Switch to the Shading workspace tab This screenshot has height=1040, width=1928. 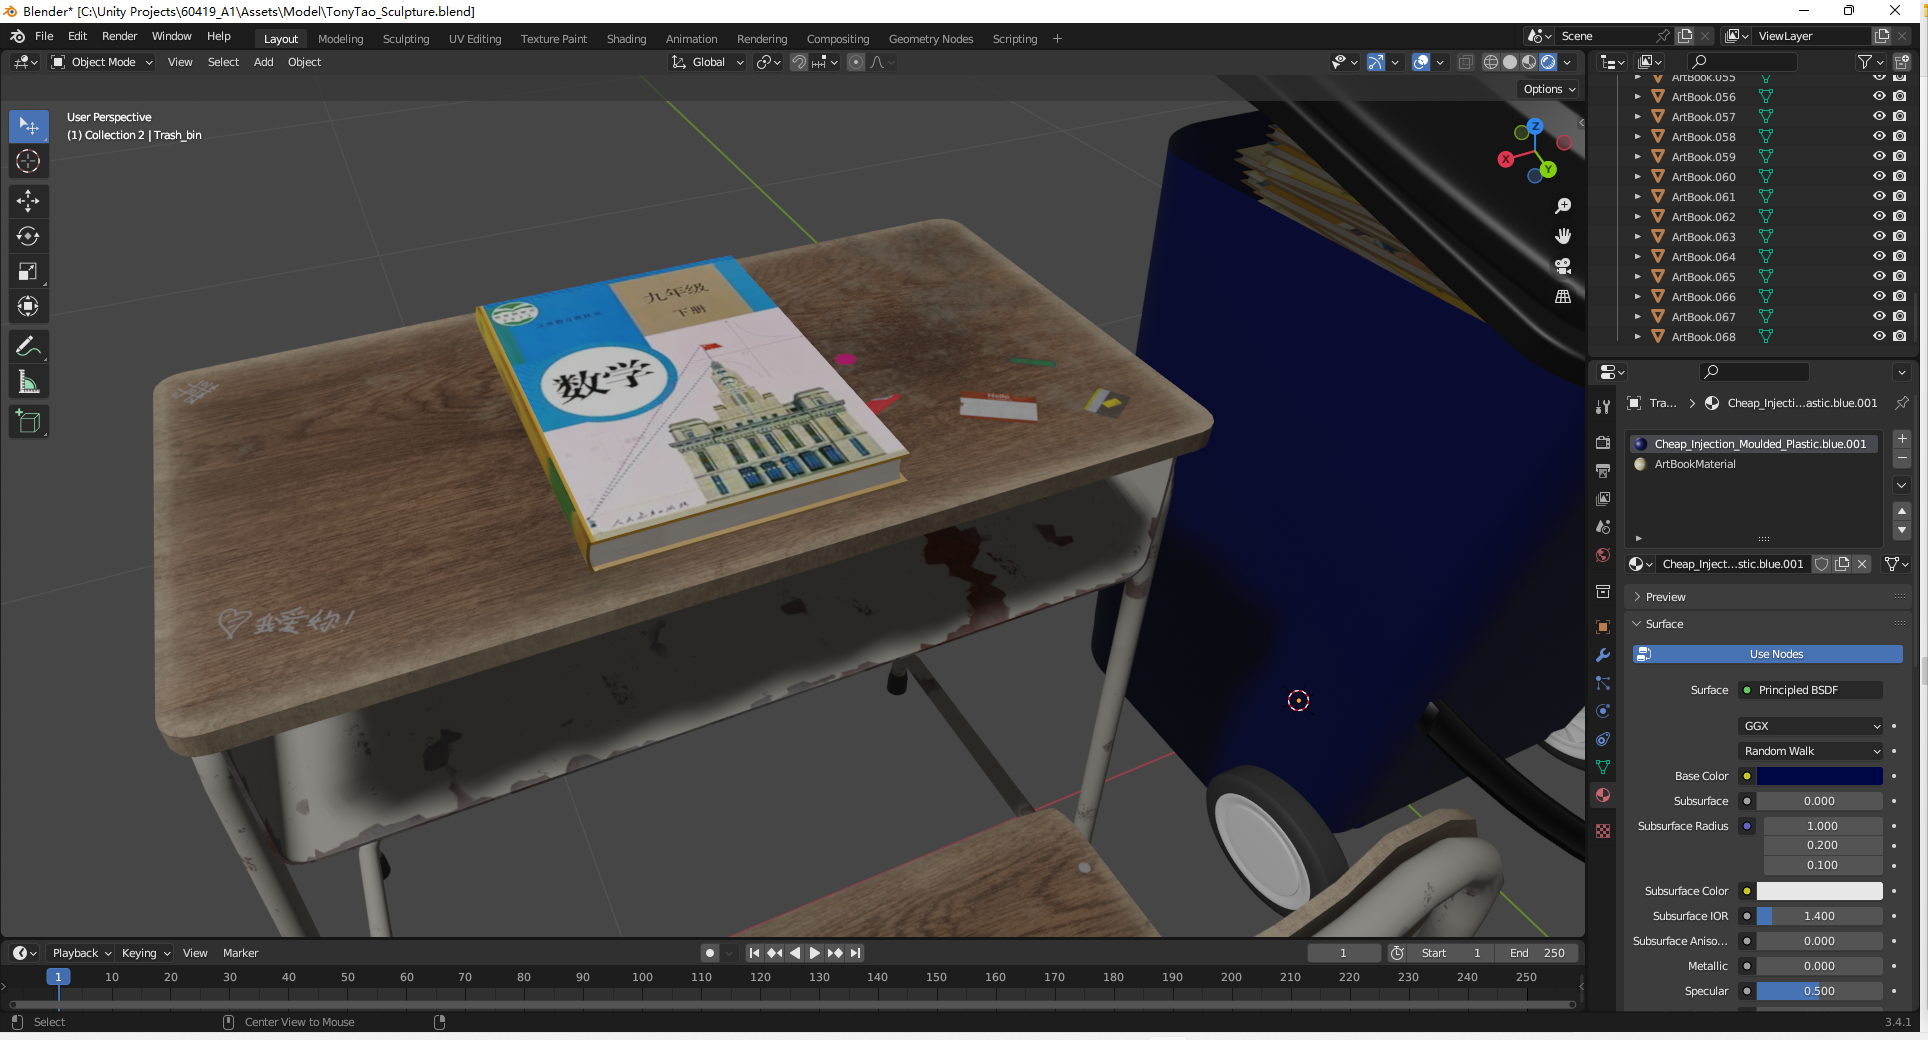[626, 39]
